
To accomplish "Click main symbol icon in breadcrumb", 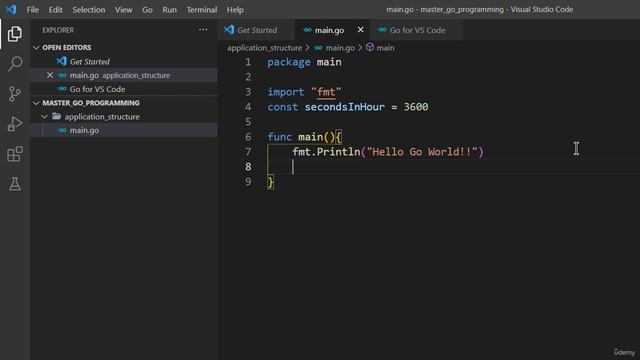I will tap(370, 47).
